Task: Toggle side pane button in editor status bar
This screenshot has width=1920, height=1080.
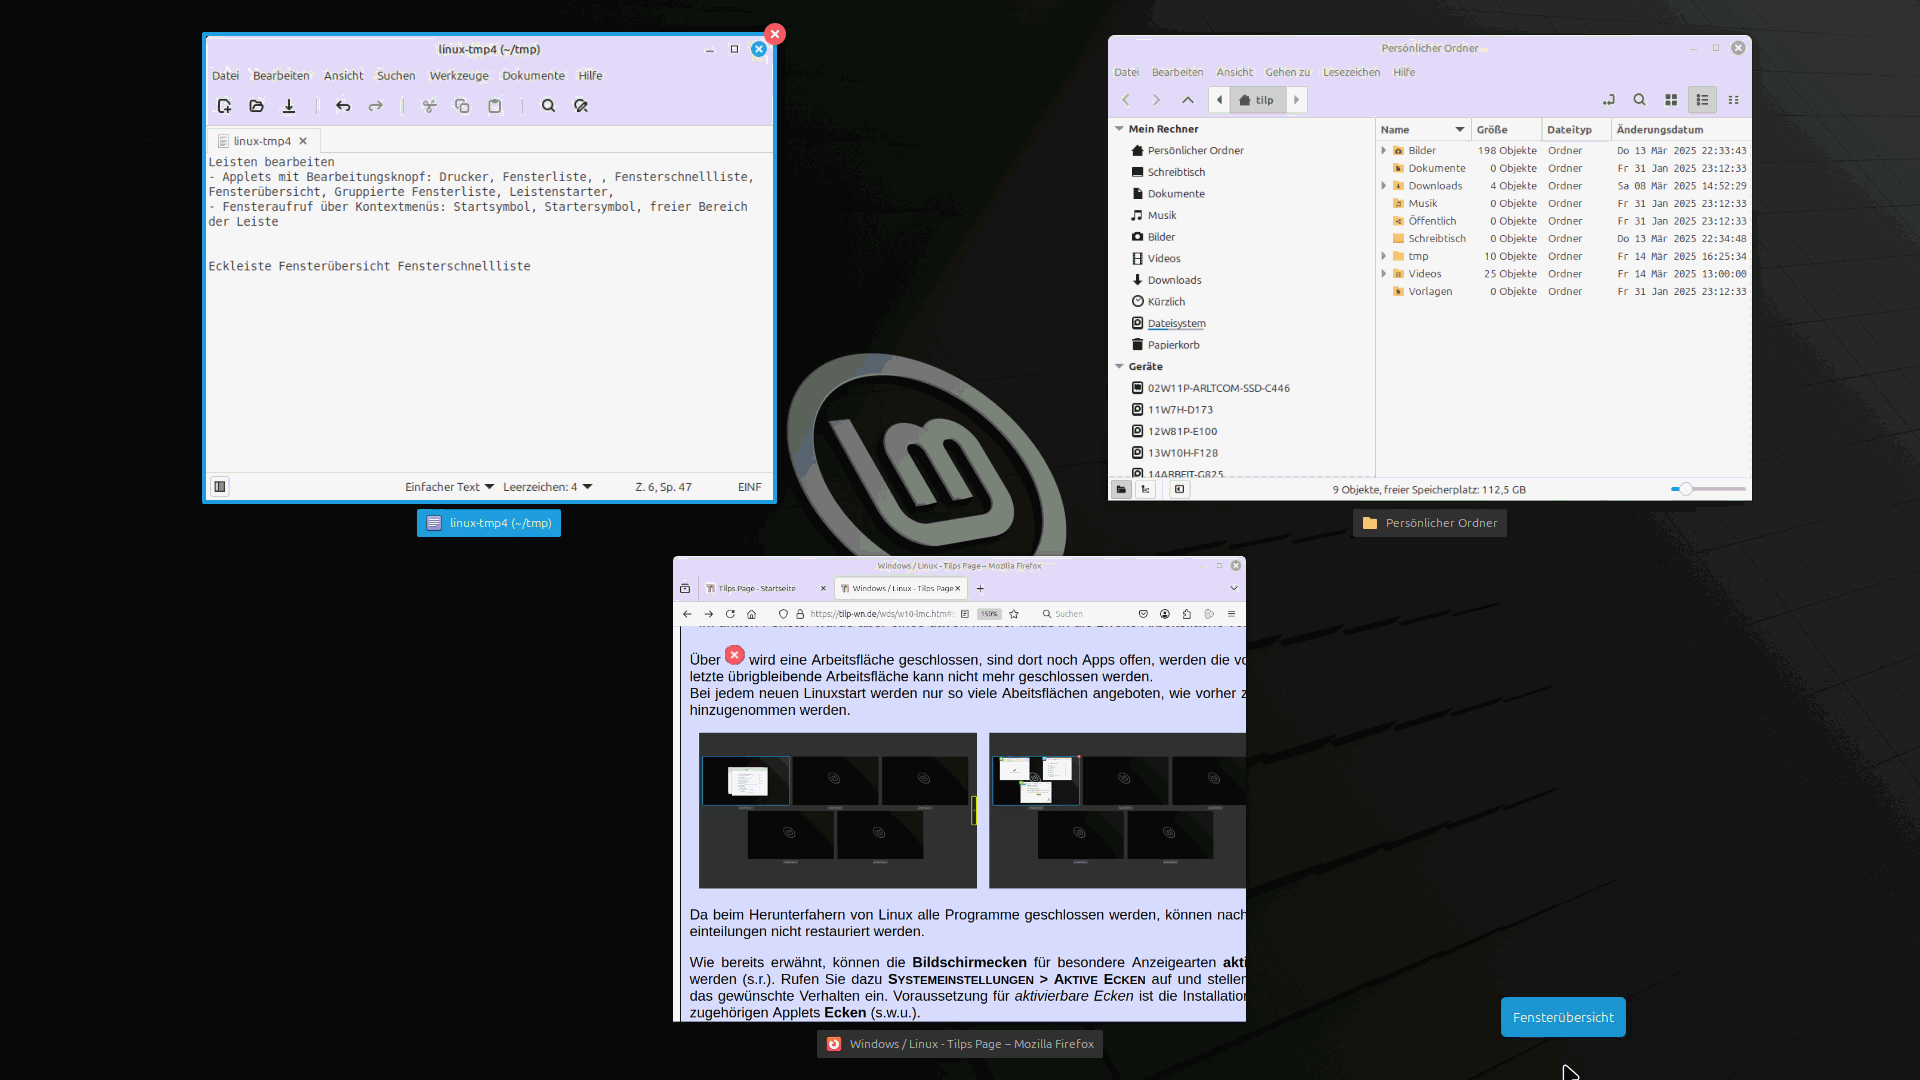Action: click(x=220, y=487)
